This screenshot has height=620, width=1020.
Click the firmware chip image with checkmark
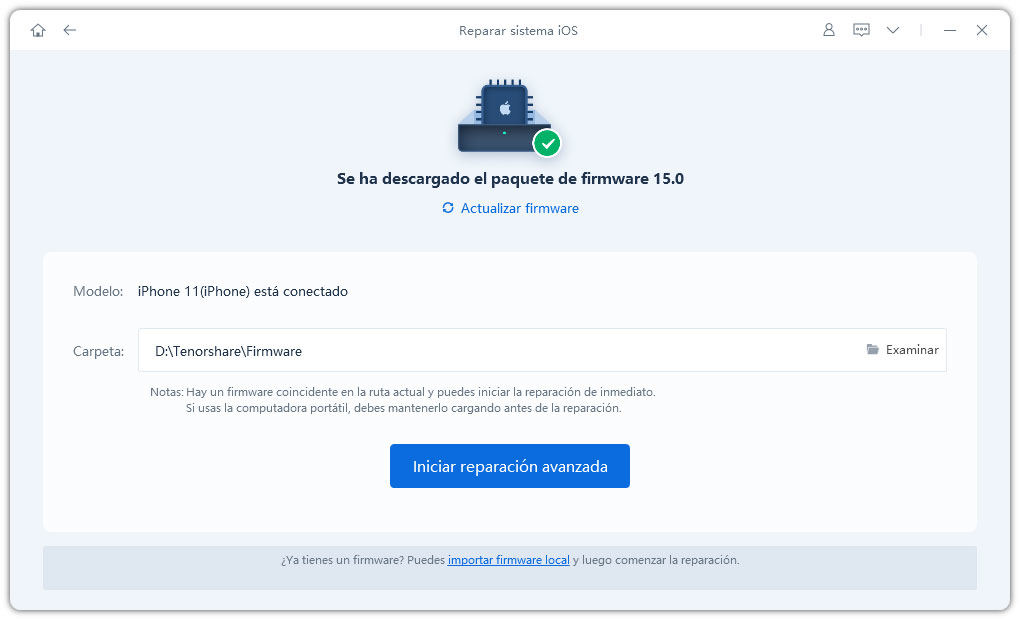pos(508,118)
